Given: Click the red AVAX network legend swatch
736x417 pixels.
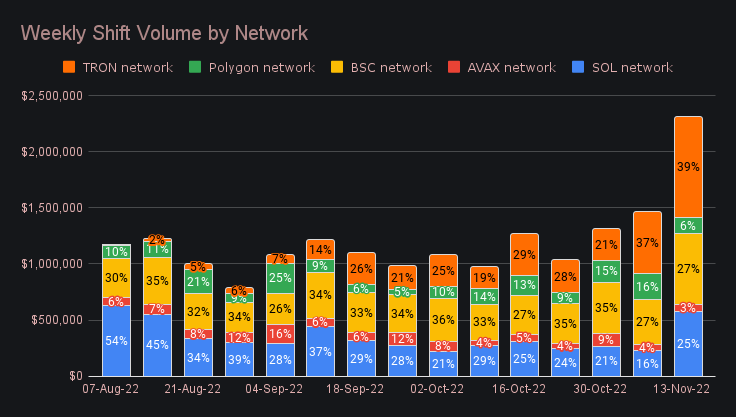Looking at the screenshot, I should 453,67.
